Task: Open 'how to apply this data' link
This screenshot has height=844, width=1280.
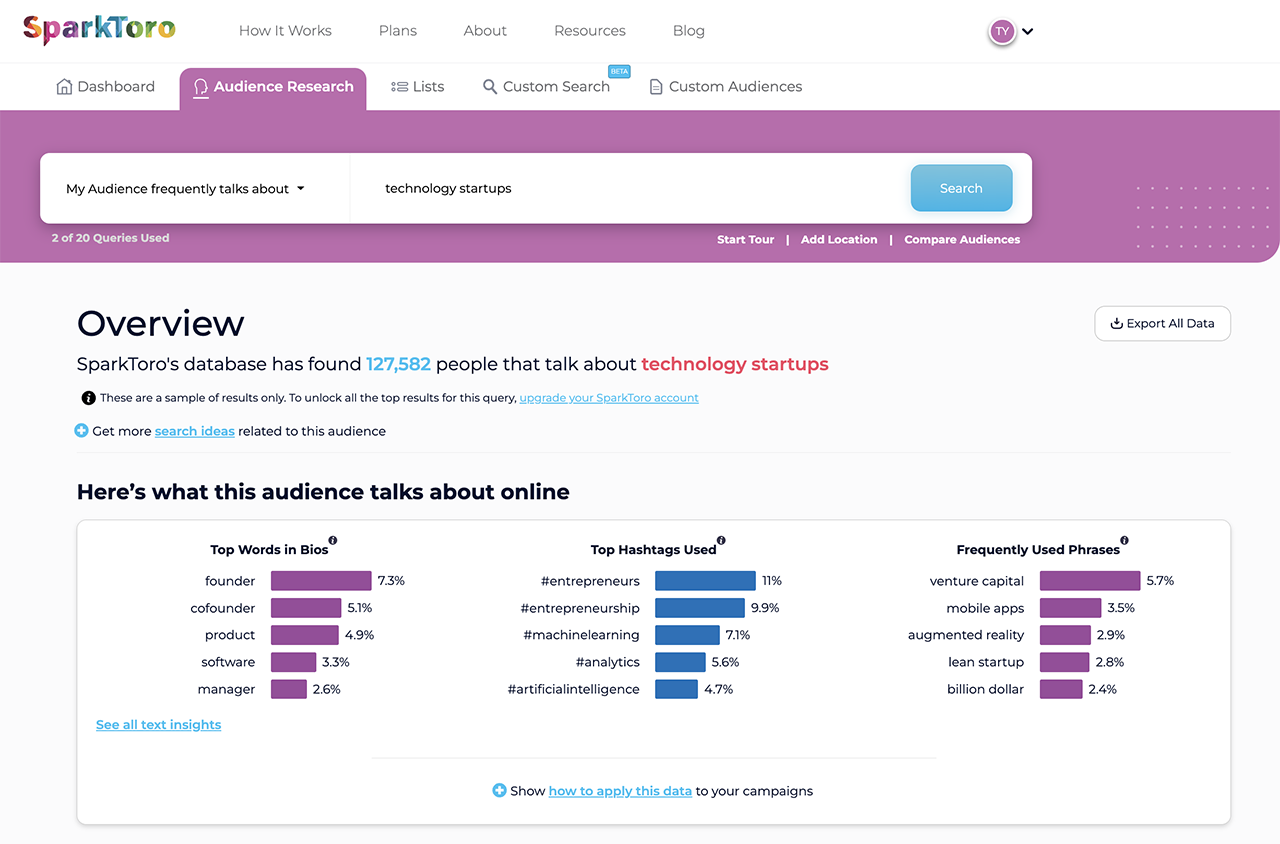Action: coord(620,791)
